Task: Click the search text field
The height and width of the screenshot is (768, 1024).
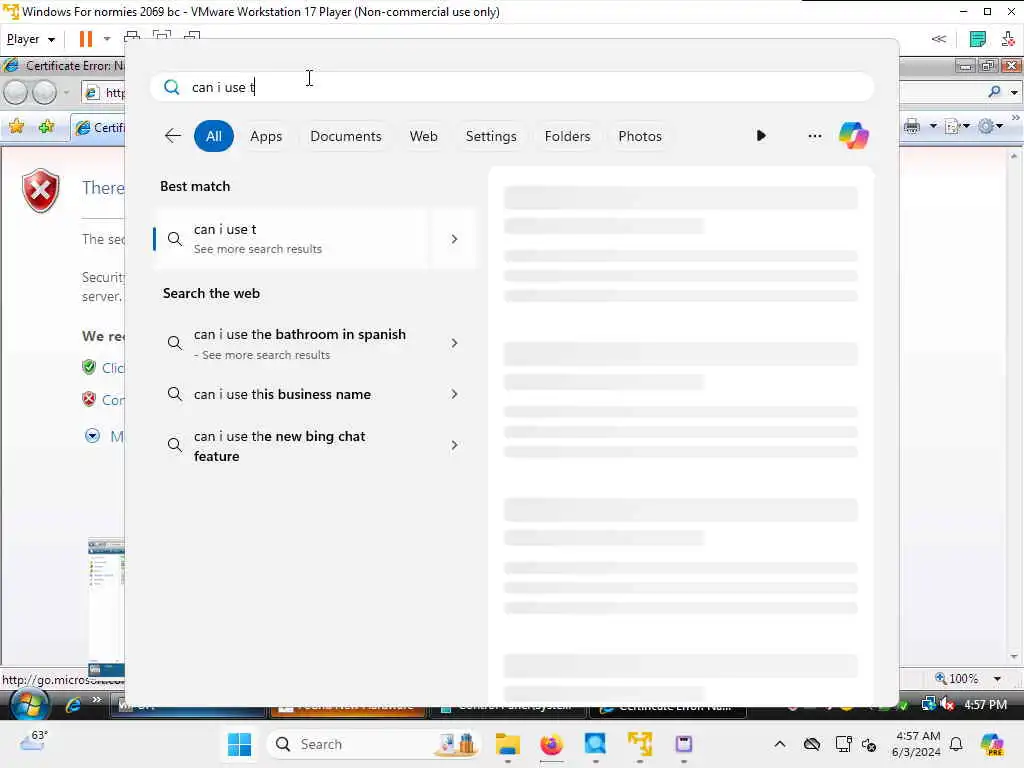Action: [512, 87]
